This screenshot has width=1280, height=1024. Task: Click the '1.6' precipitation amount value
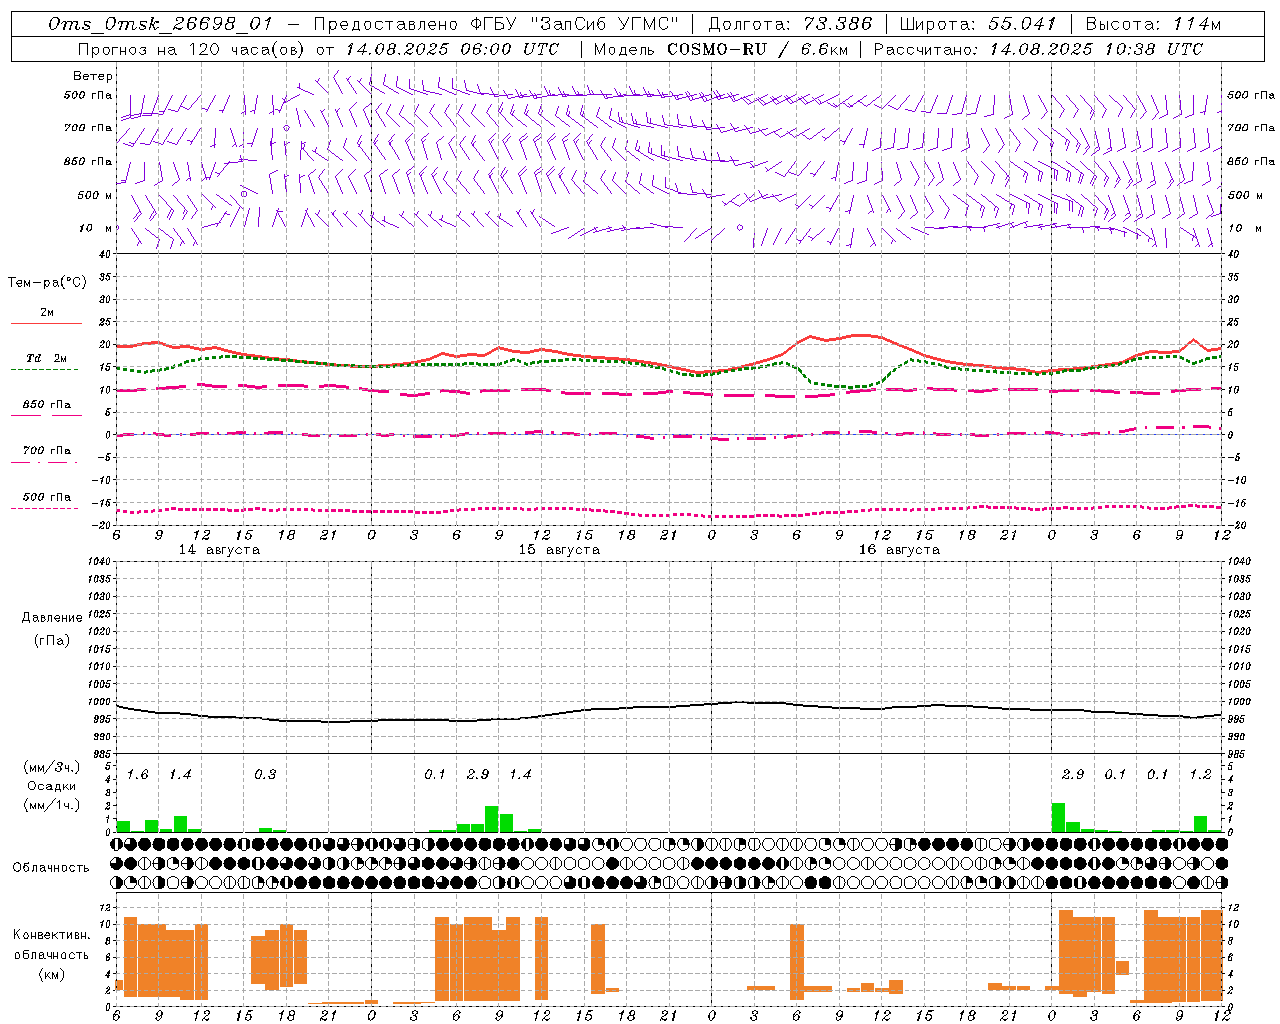[x=137, y=775]
